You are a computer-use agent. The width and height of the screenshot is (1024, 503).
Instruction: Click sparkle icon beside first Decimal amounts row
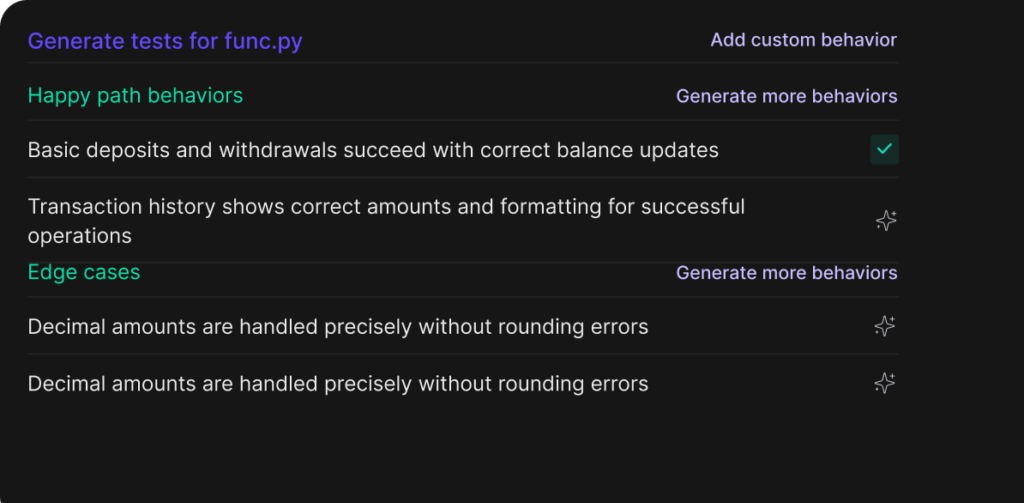(x=884, y=326)
